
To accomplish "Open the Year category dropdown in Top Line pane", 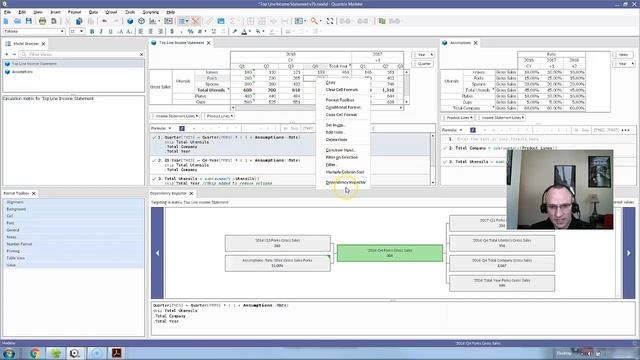I will 423,55.
